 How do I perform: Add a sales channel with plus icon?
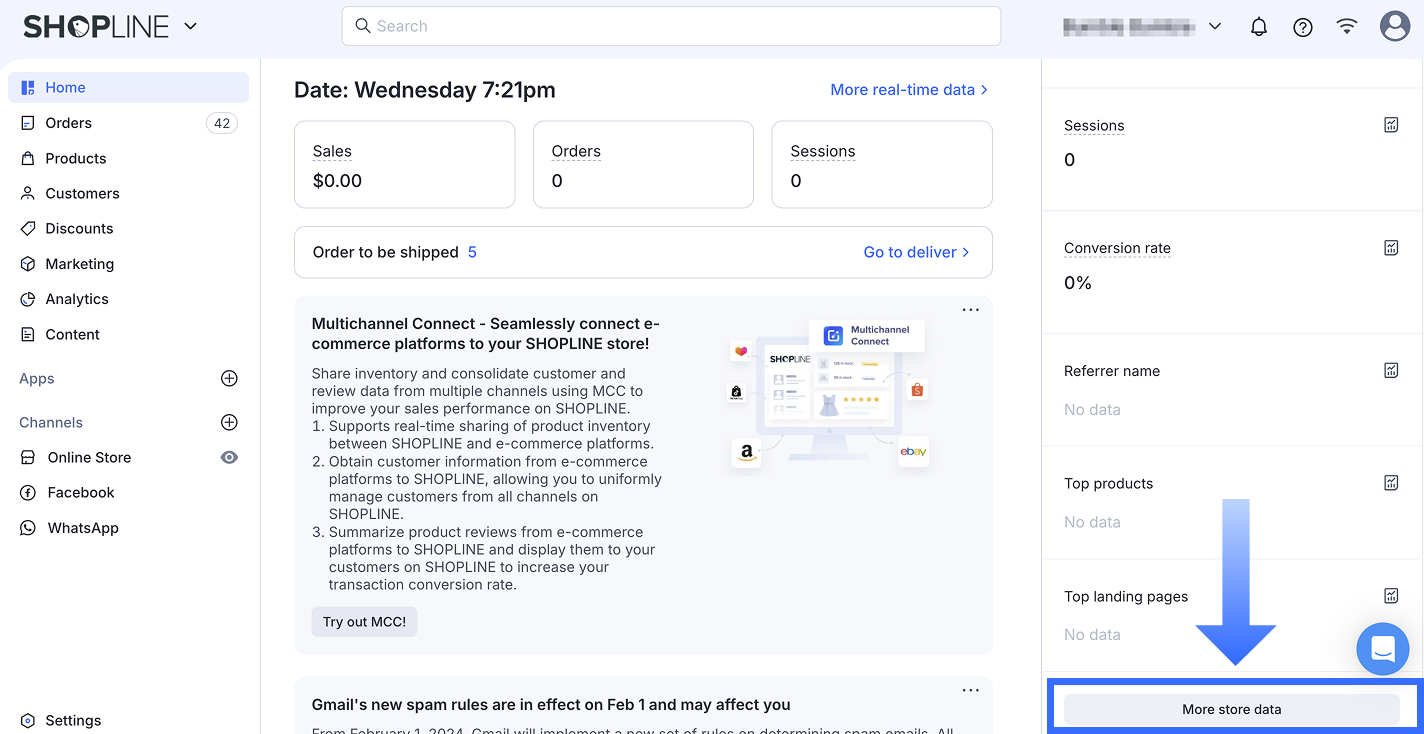(x=229, y=422)
